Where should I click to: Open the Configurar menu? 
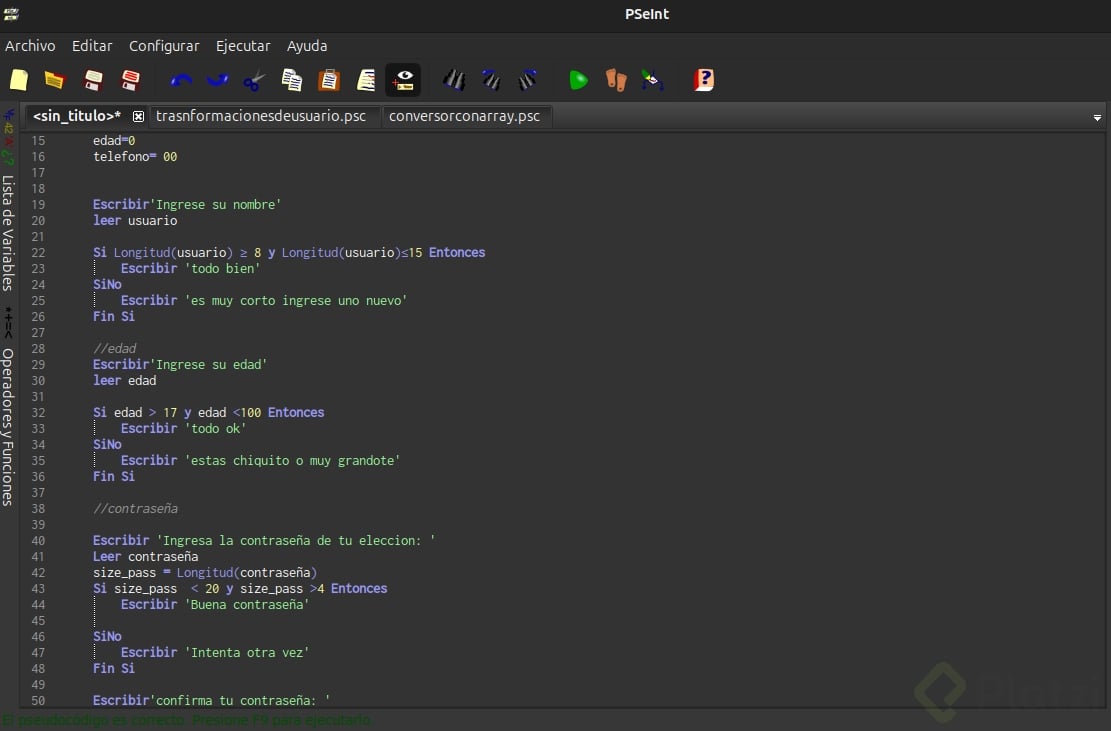point(164,46)
